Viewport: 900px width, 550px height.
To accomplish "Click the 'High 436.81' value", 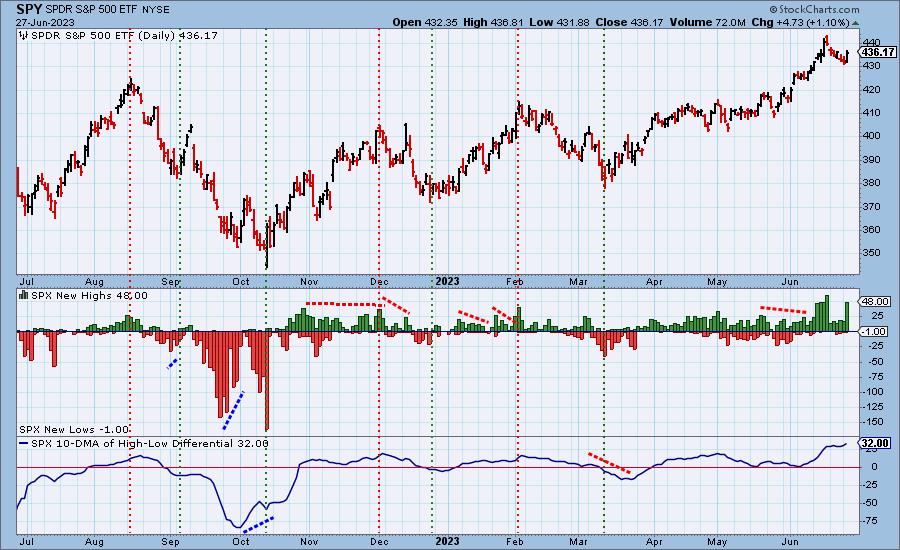I will (494, 22).
